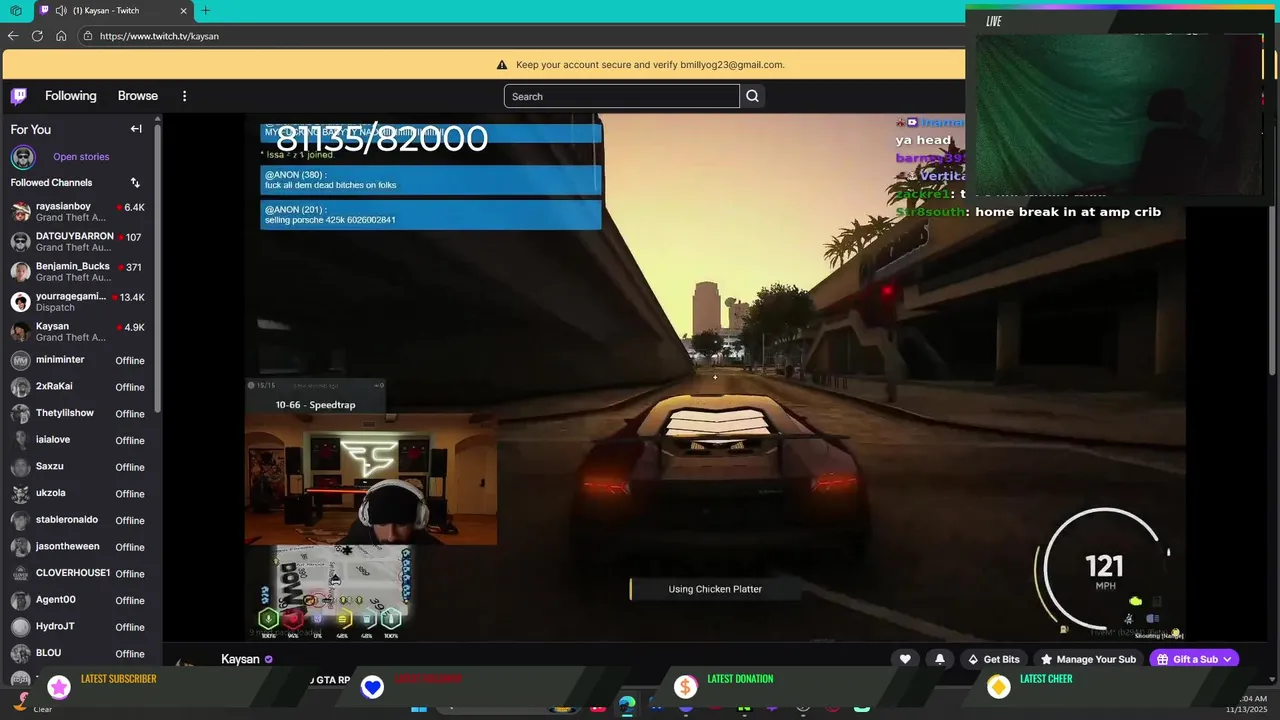Open the Following tab
This screenshot has width=1280, height=720.
[71, 96]
